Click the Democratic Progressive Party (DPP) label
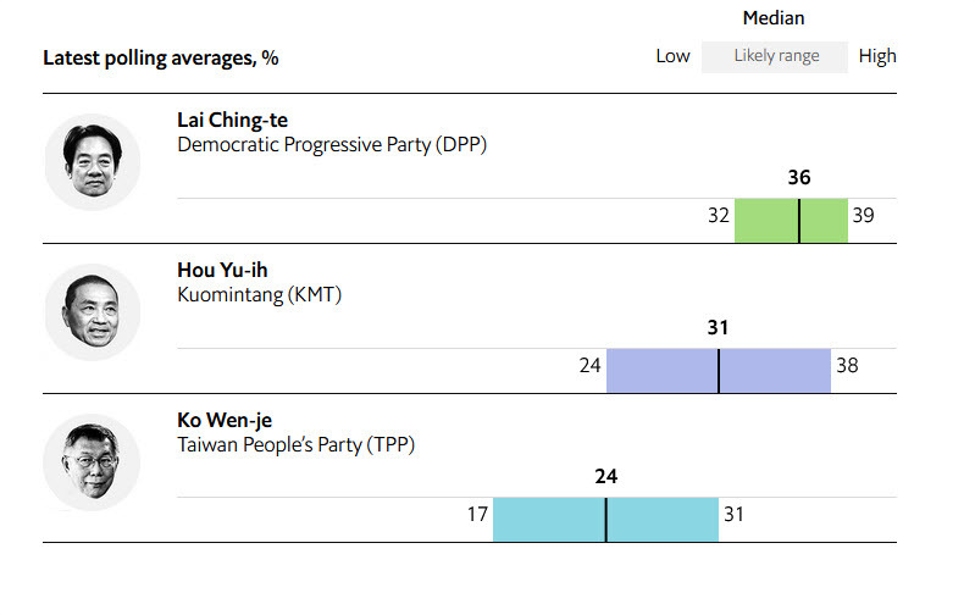Image resolution: width=975 pixels, height=615 pixels. click(331, 145)
